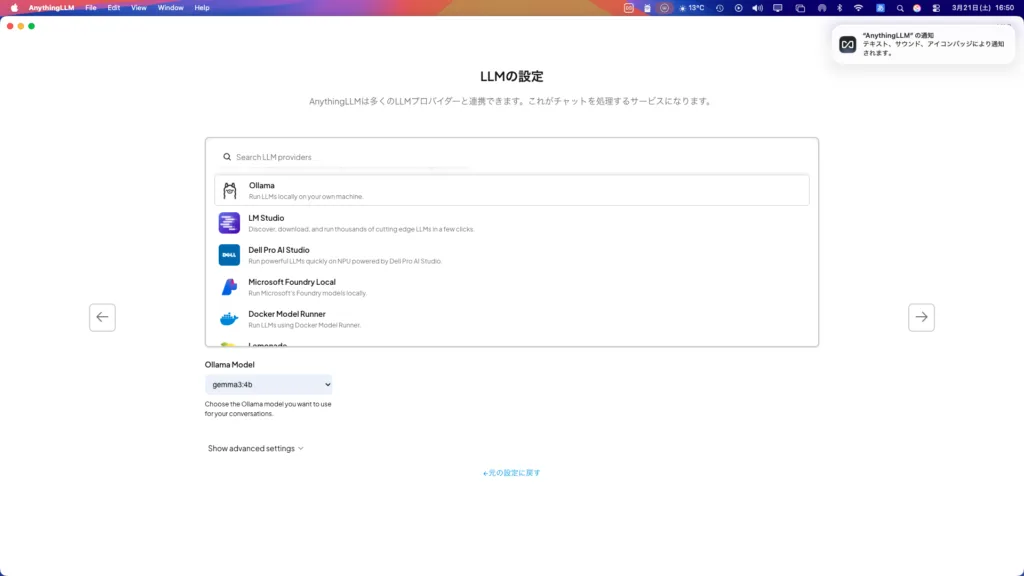This screenshot has height=576, width=1024.
Task: Go back with the left arrow button
Action: tap(102, 317)
